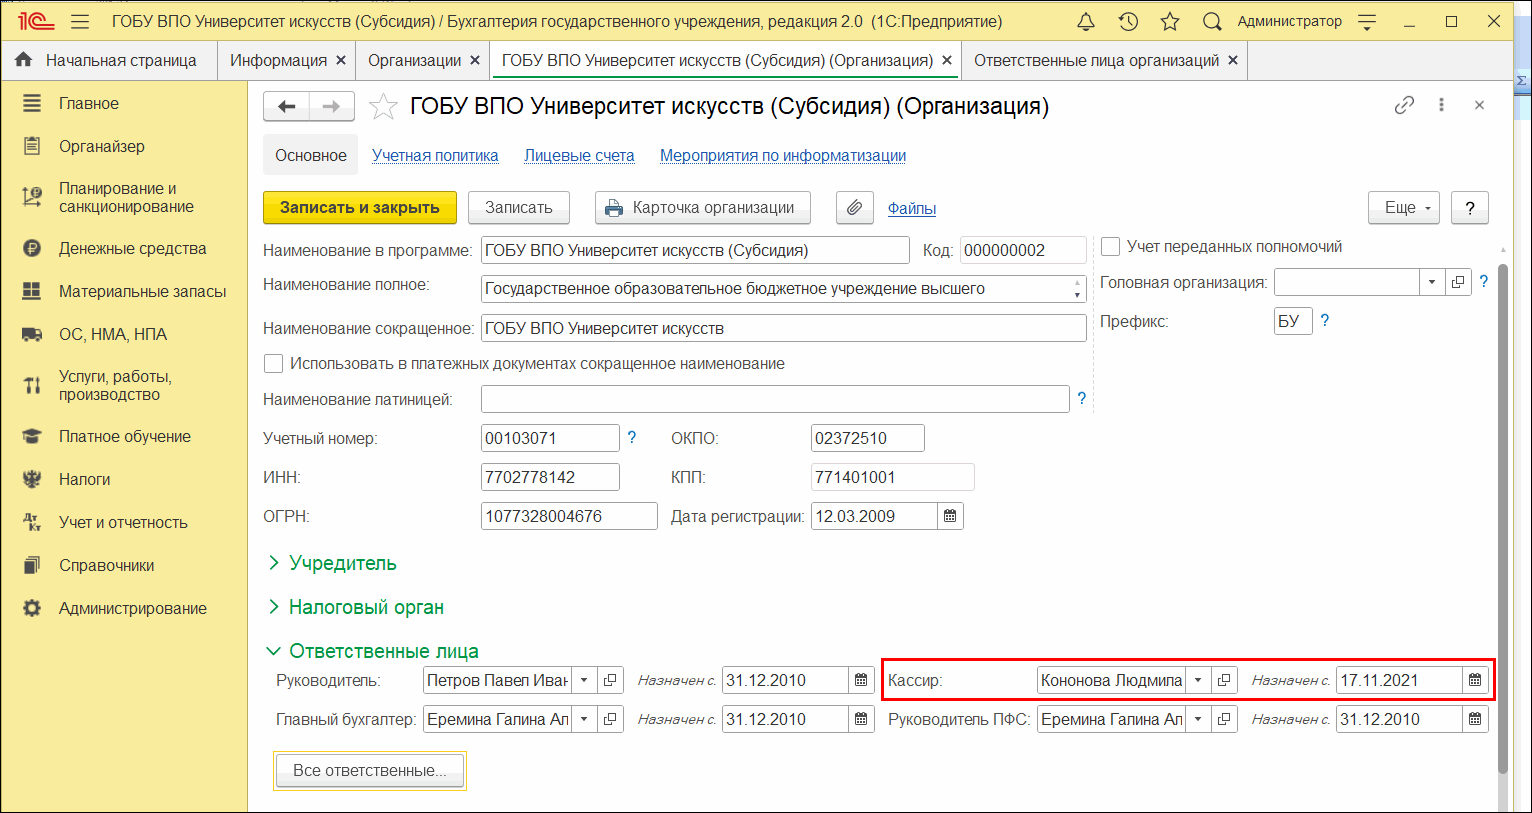The height and width of the screenshot is (813, 1532).
Task: Go back with left arrow button
Action: pos(287,106)
